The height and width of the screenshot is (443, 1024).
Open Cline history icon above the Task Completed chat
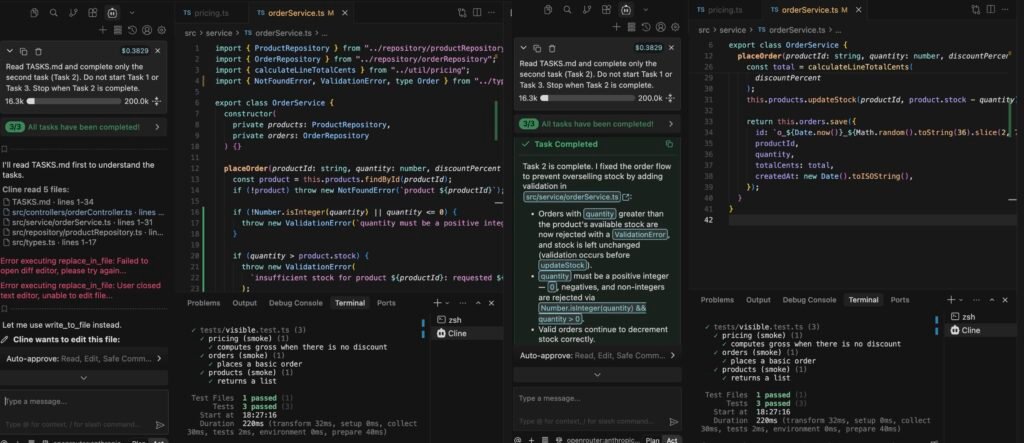pos(646,27)
